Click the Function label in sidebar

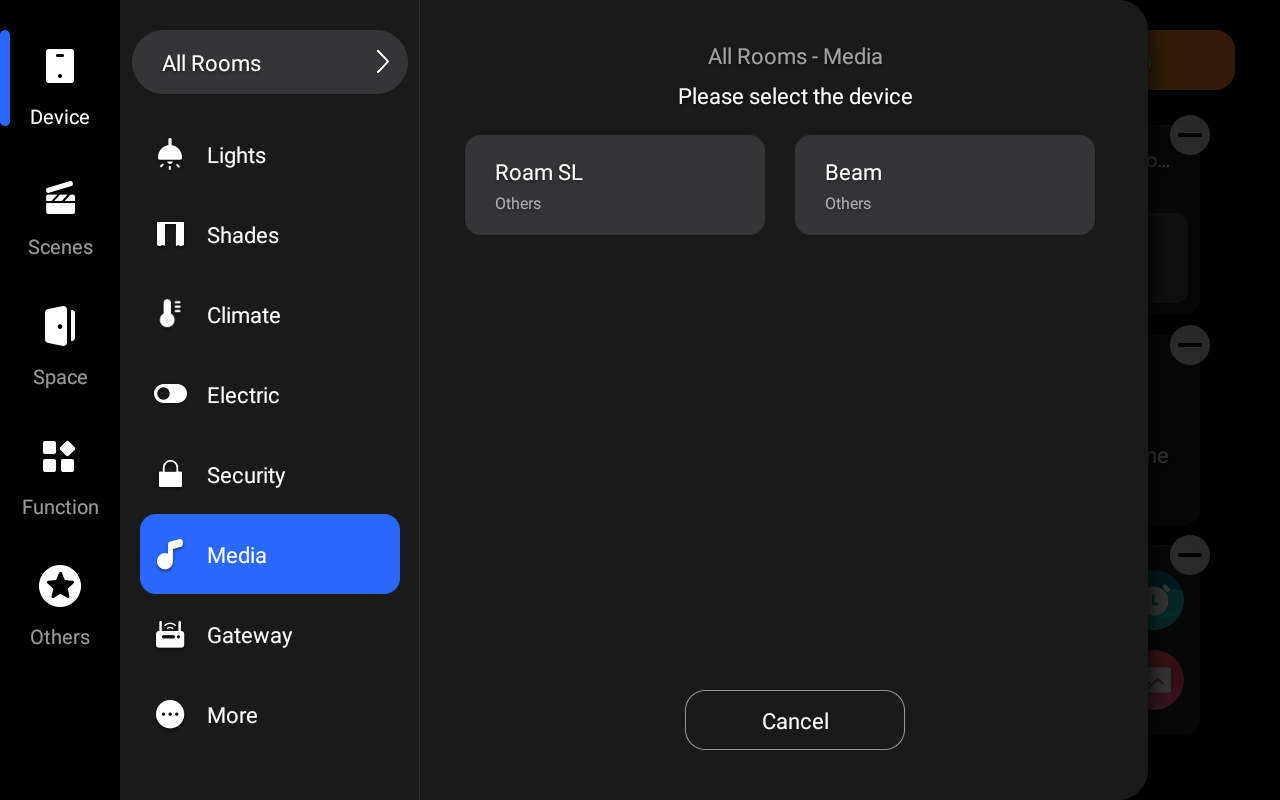coord(60,507)
